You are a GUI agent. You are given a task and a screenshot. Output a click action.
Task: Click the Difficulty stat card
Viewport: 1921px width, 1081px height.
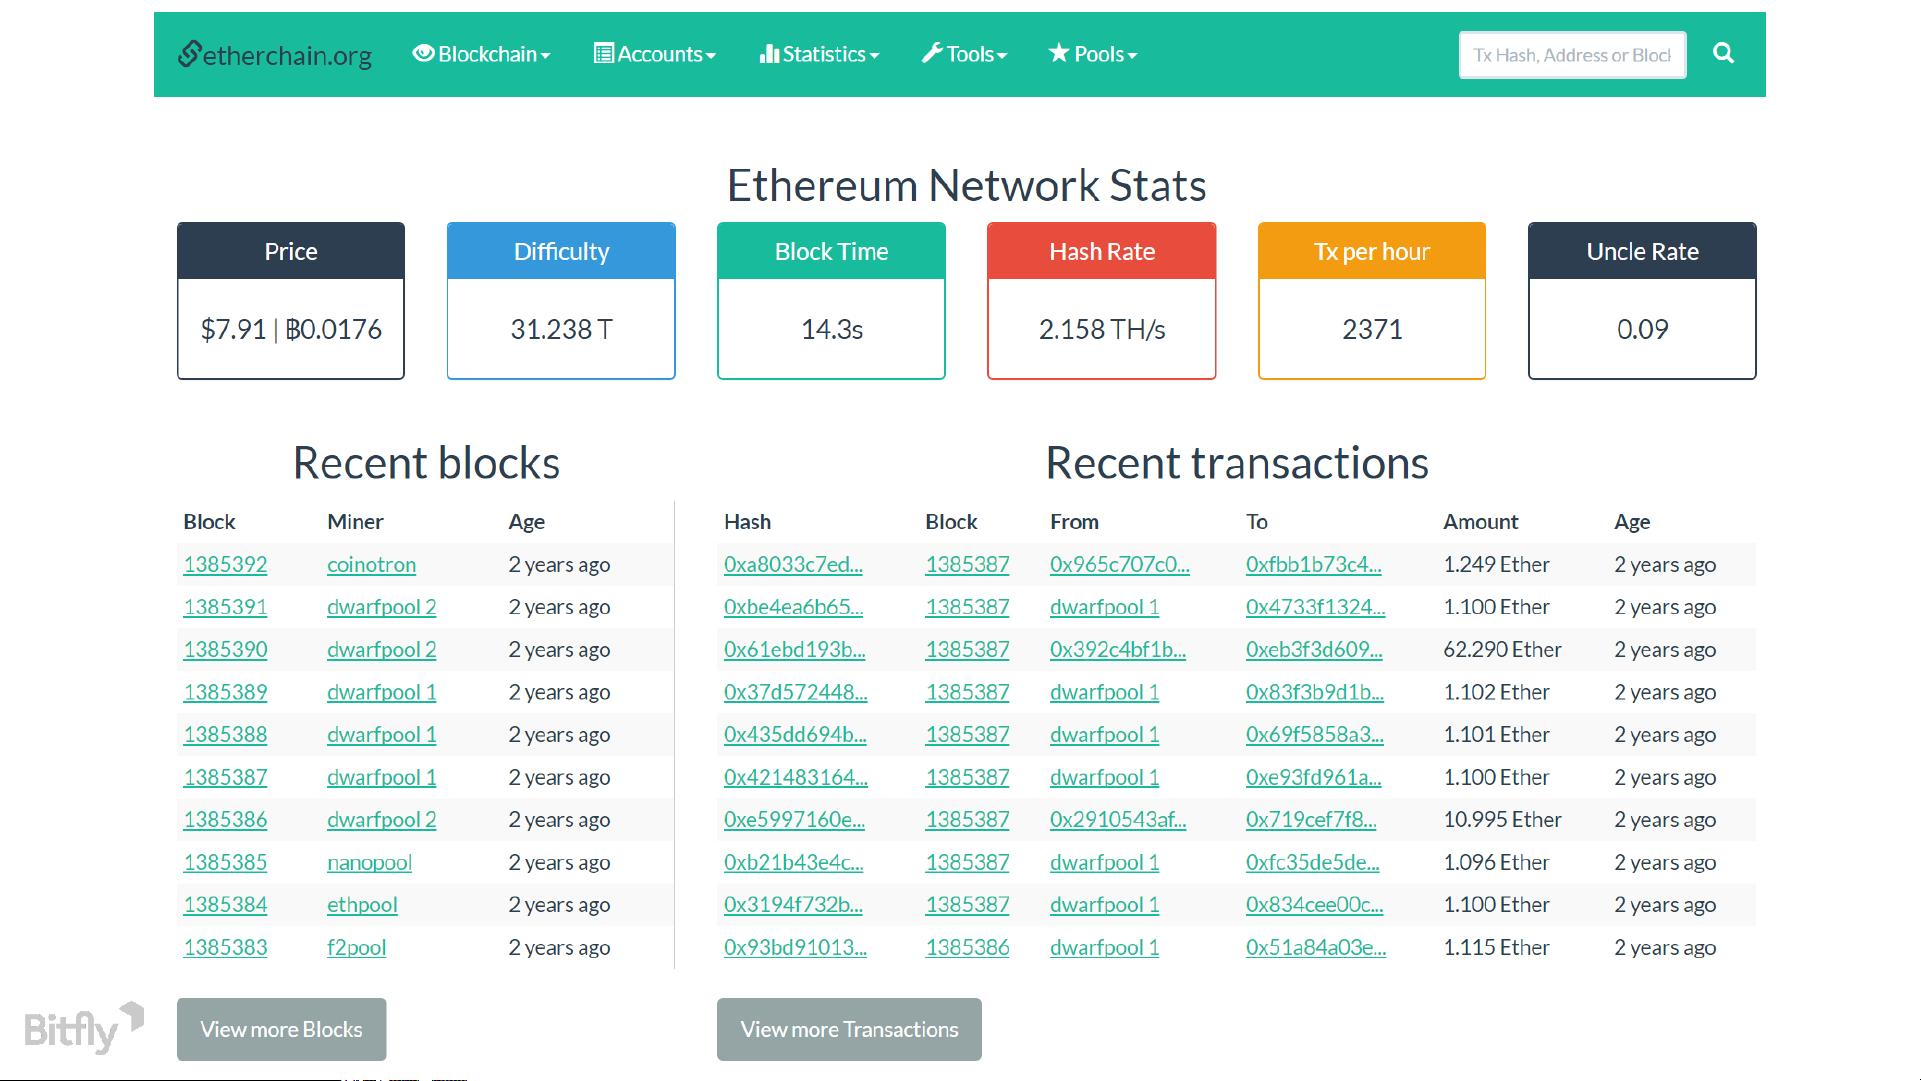click(x=561, y=301)
